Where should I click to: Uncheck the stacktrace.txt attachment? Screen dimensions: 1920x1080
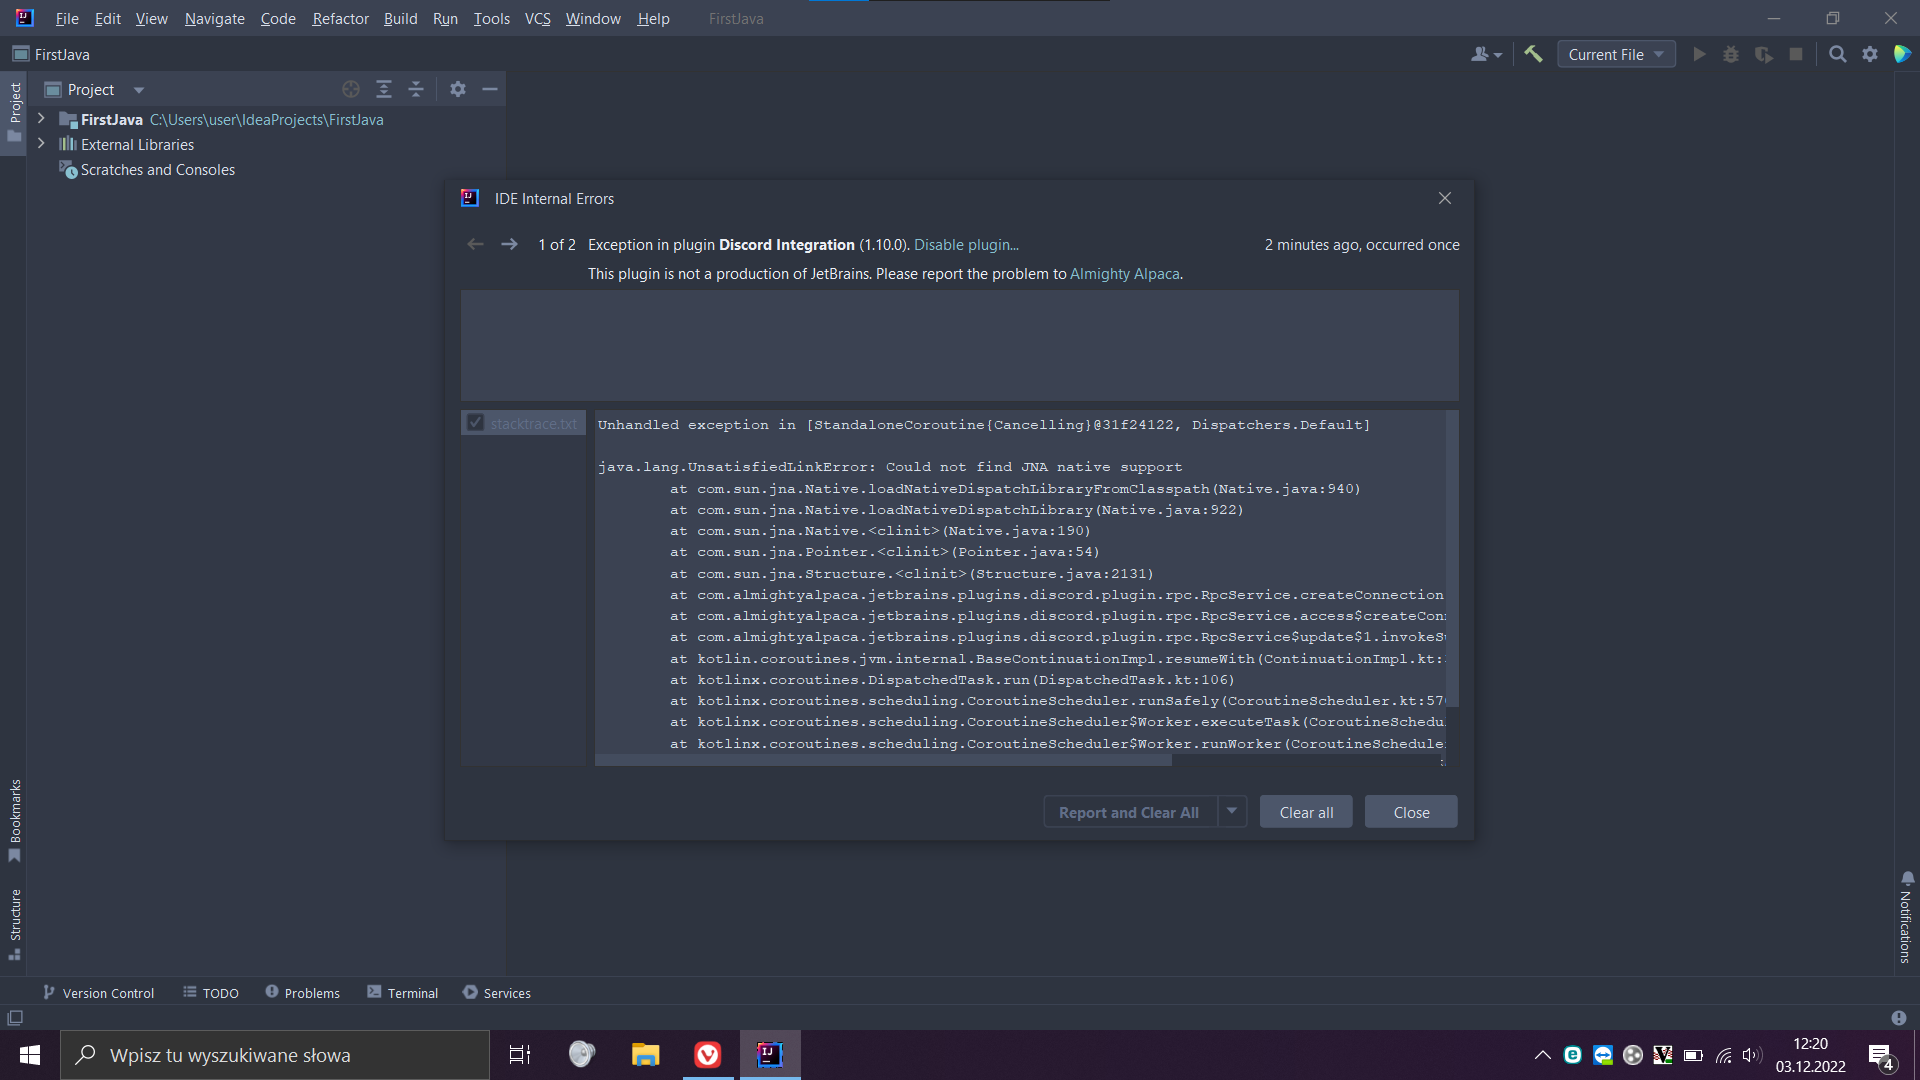[x=476, y=422]
